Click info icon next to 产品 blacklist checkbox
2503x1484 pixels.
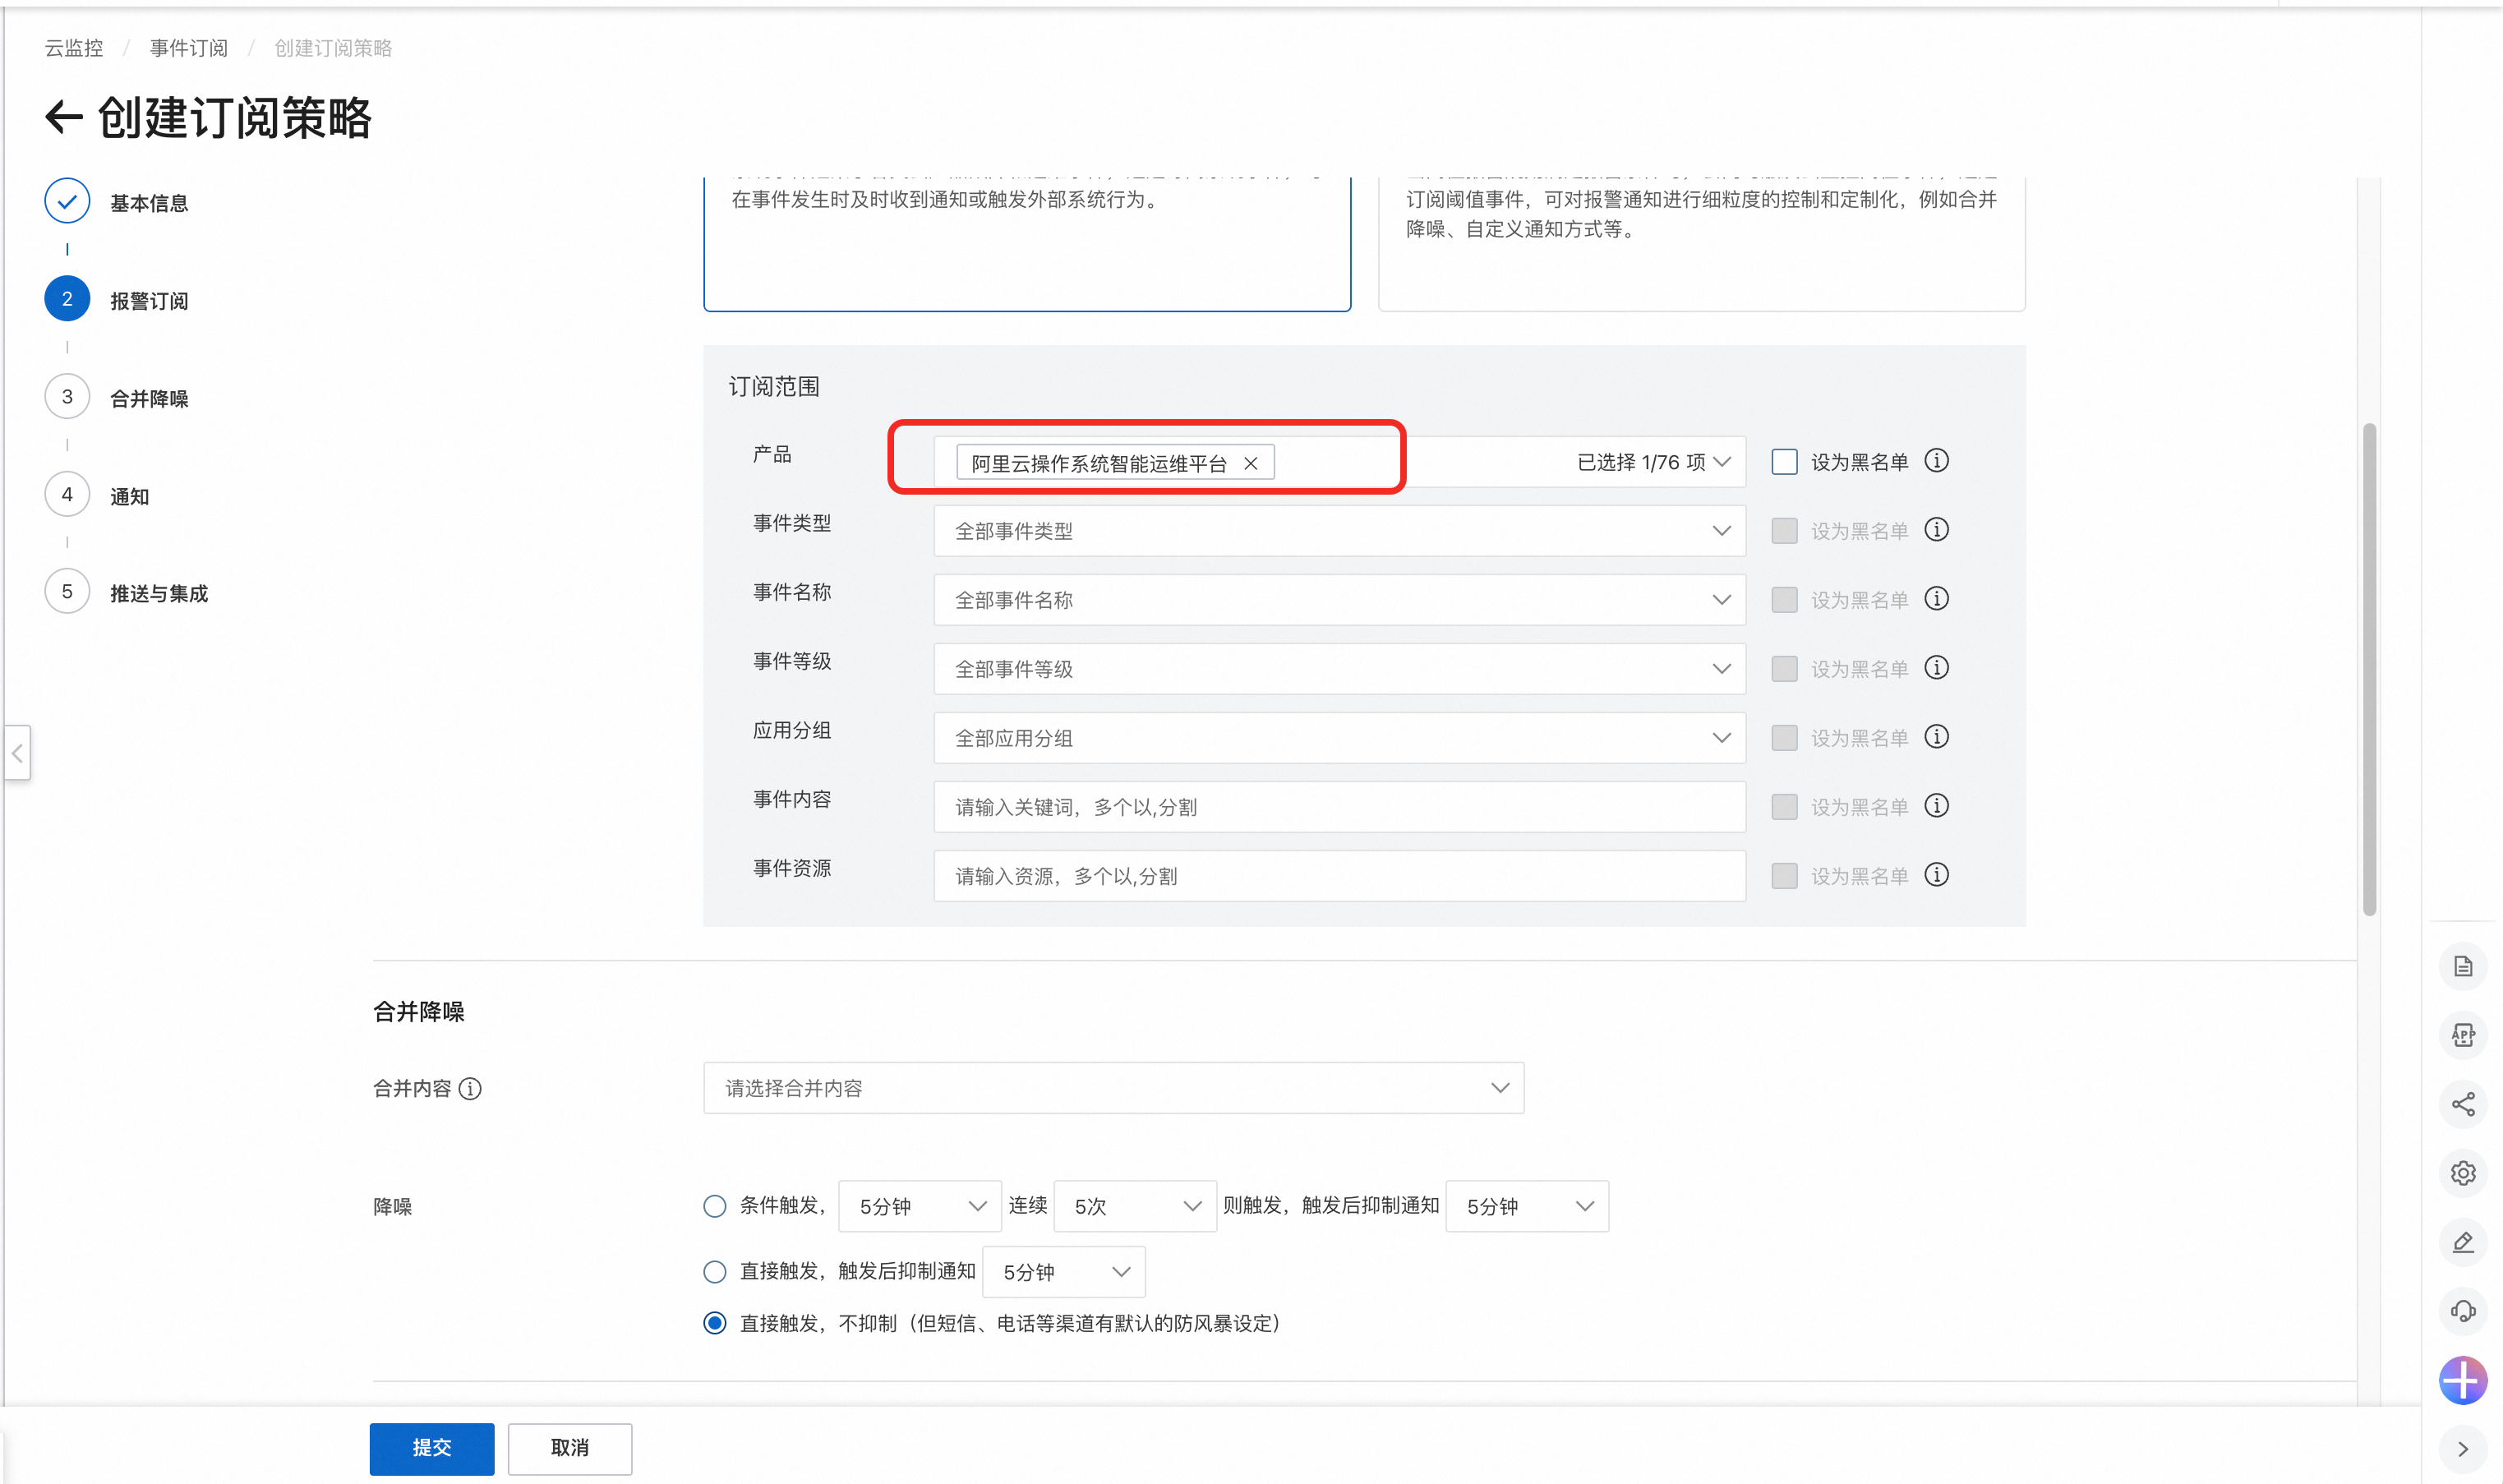1936,461
